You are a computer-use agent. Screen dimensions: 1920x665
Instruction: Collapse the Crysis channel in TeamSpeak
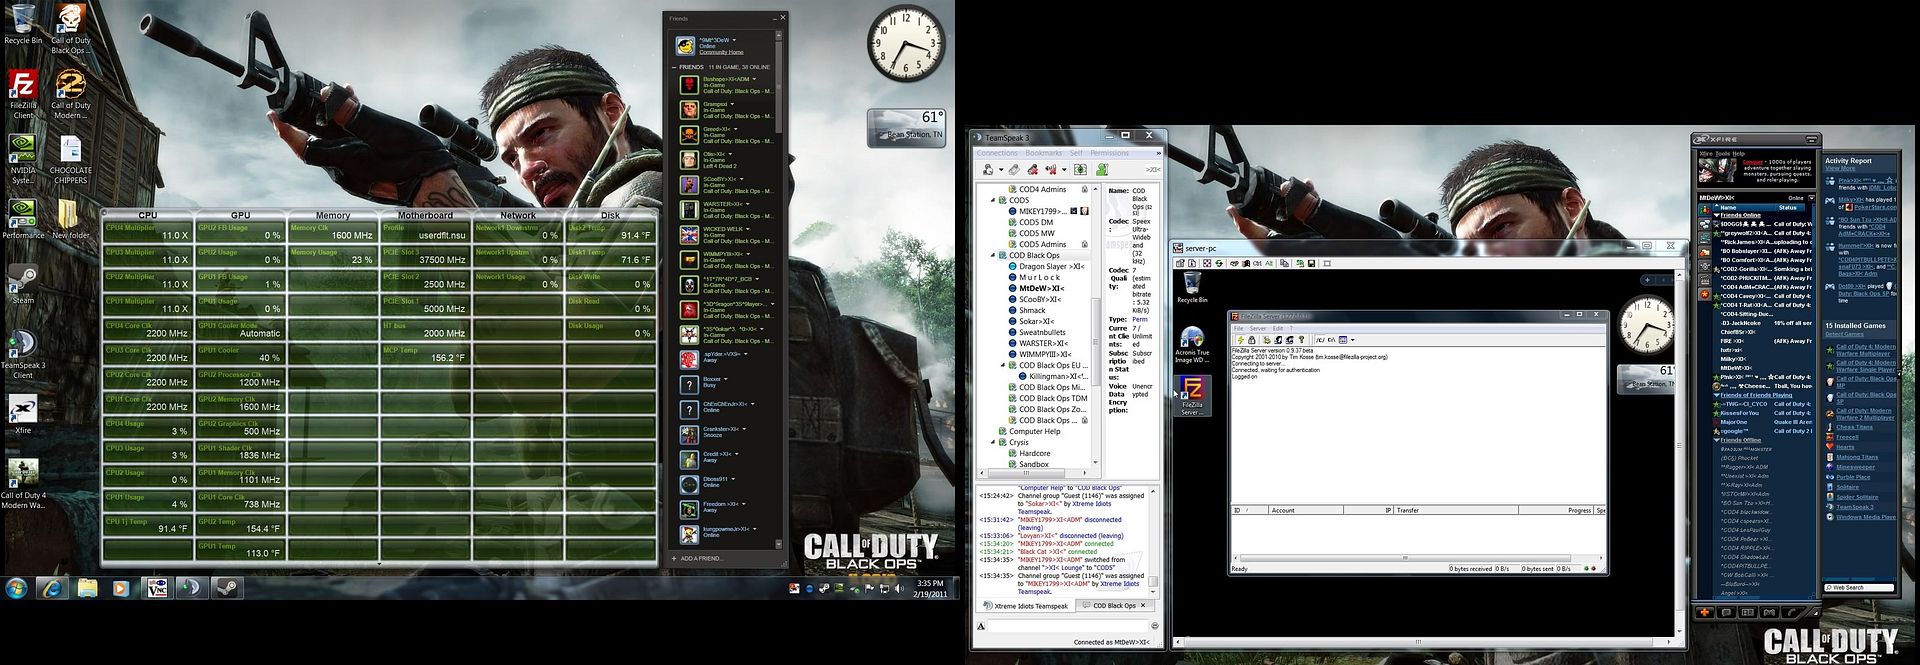993,442
